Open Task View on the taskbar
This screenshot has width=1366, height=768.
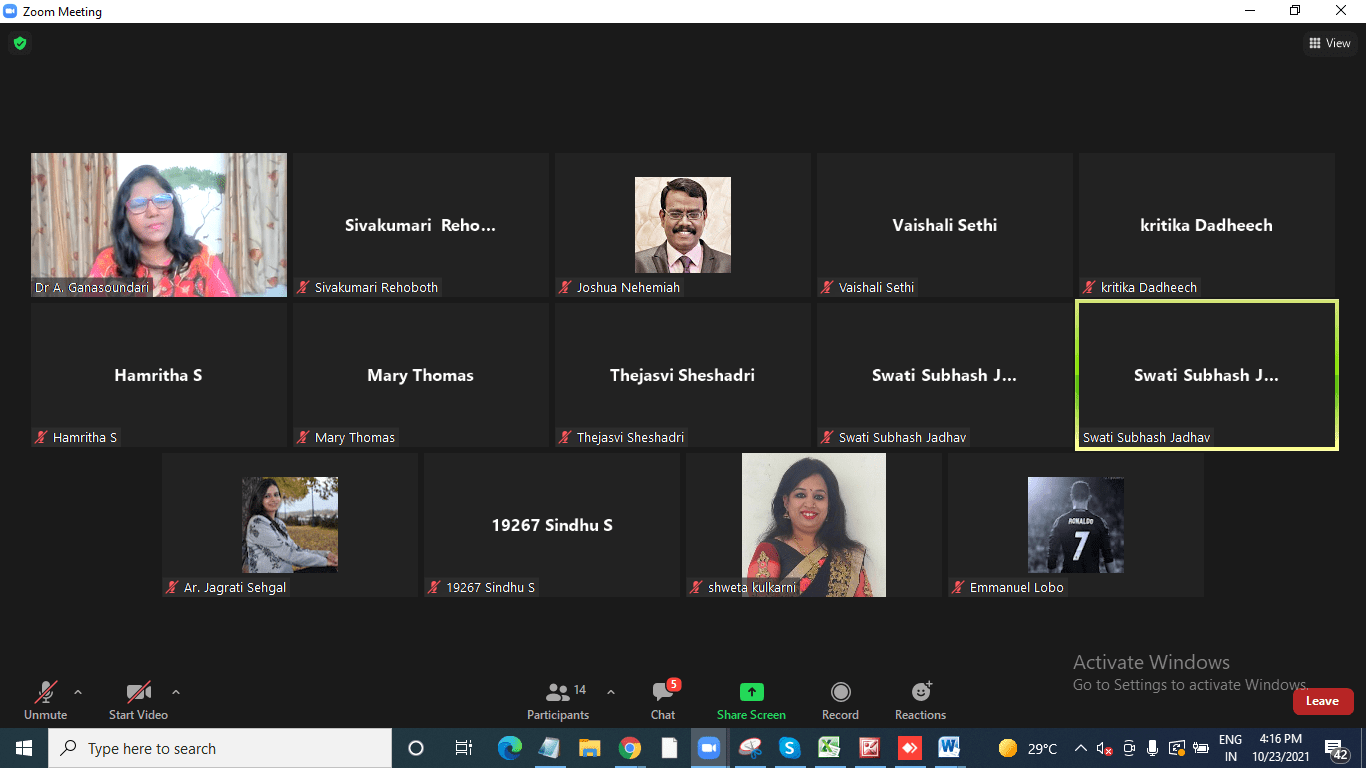point(463,748)
